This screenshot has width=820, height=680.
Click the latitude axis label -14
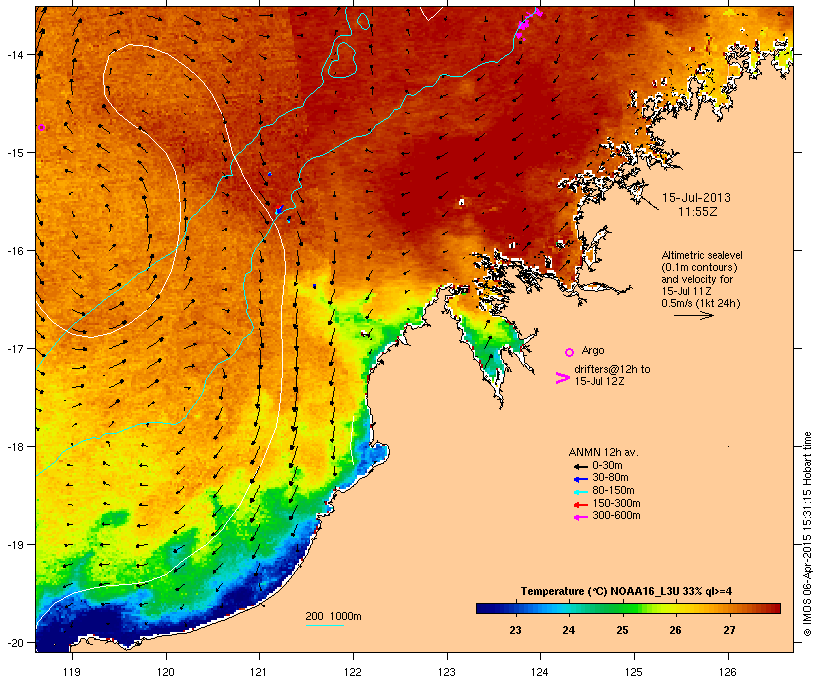(15, 54)
